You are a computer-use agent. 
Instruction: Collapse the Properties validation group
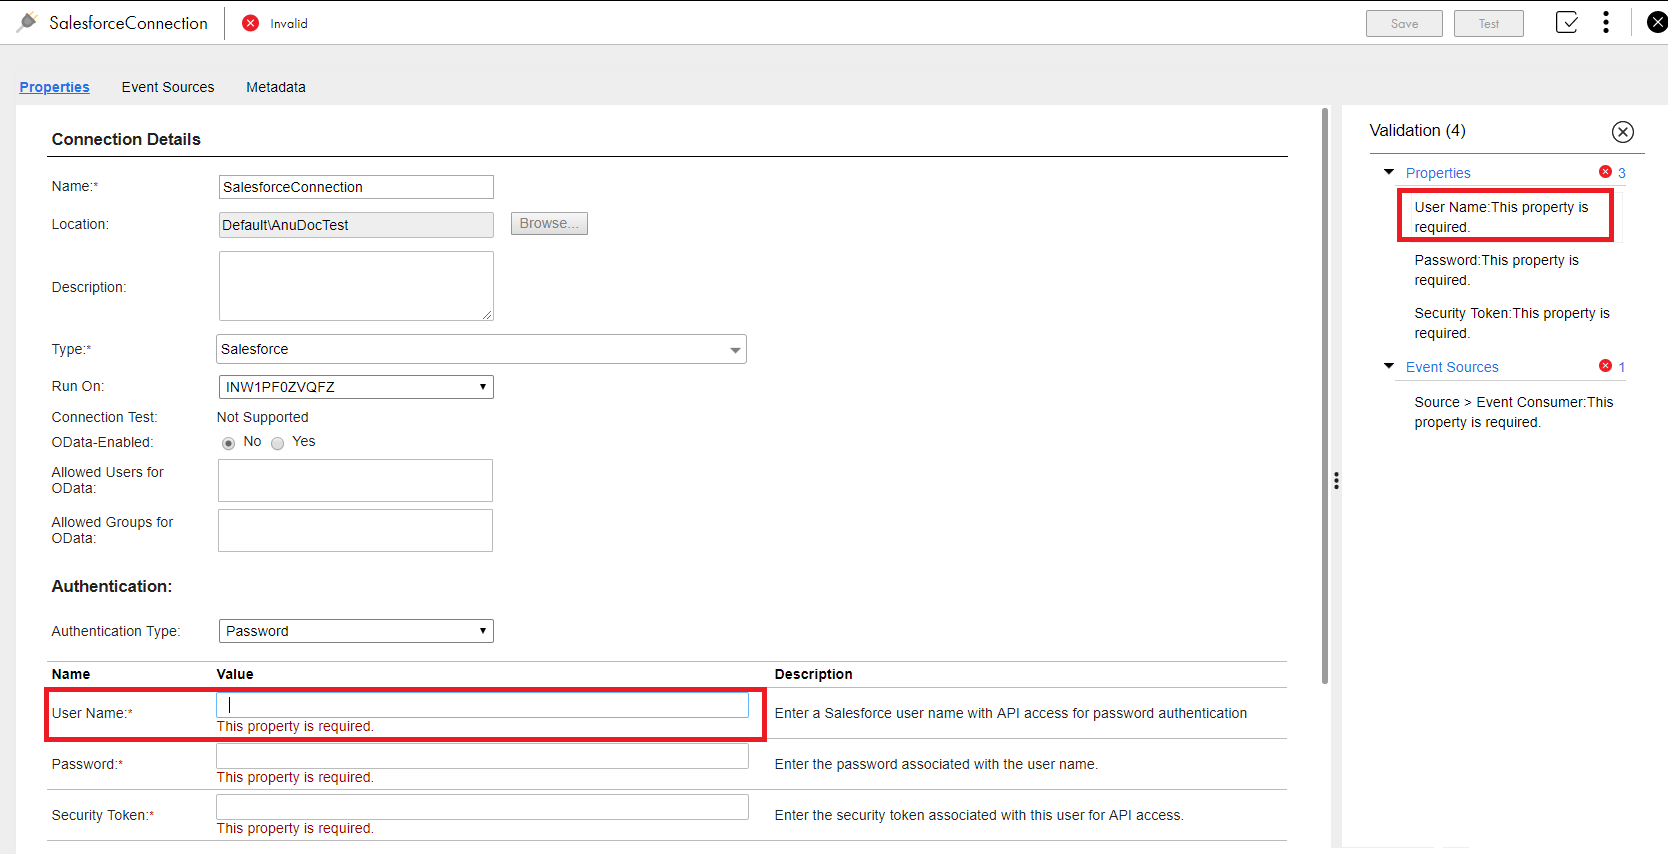coord(1389,172)
